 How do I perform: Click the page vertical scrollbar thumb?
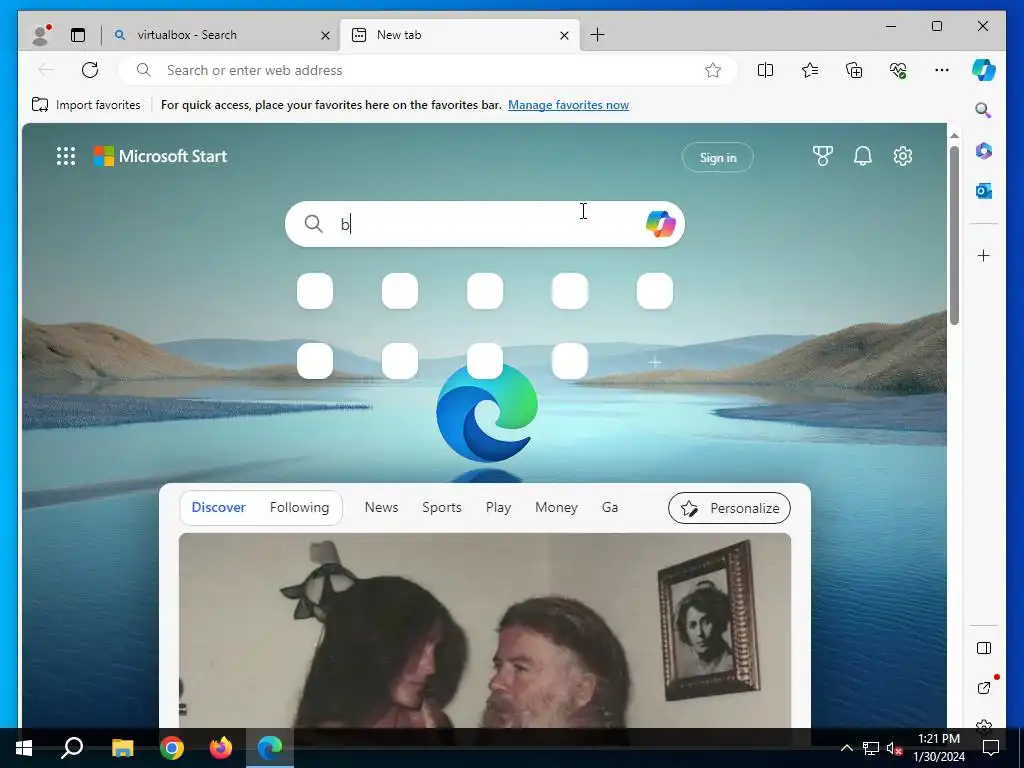coord(954,235)
